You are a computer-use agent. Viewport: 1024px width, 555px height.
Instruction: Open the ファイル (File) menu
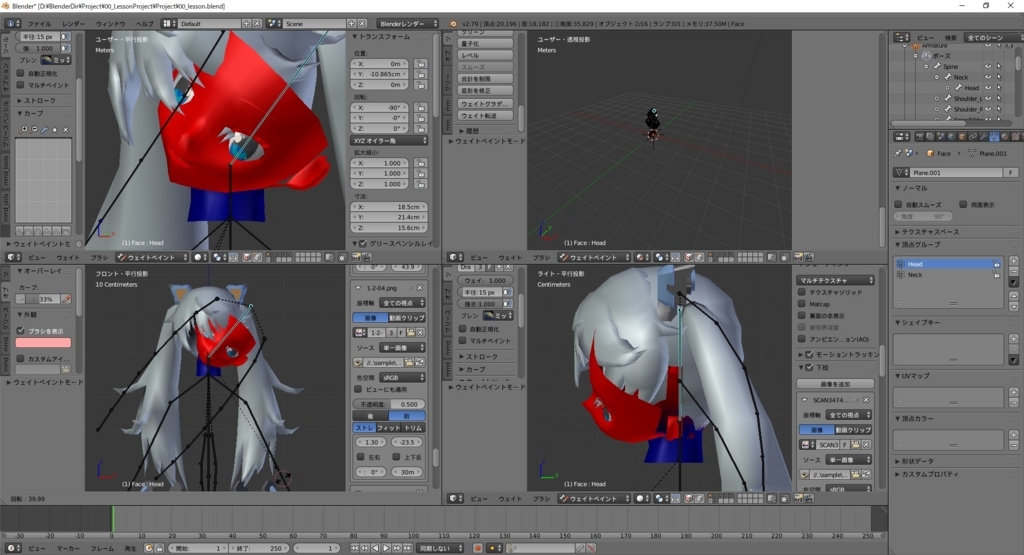[39, 24]
